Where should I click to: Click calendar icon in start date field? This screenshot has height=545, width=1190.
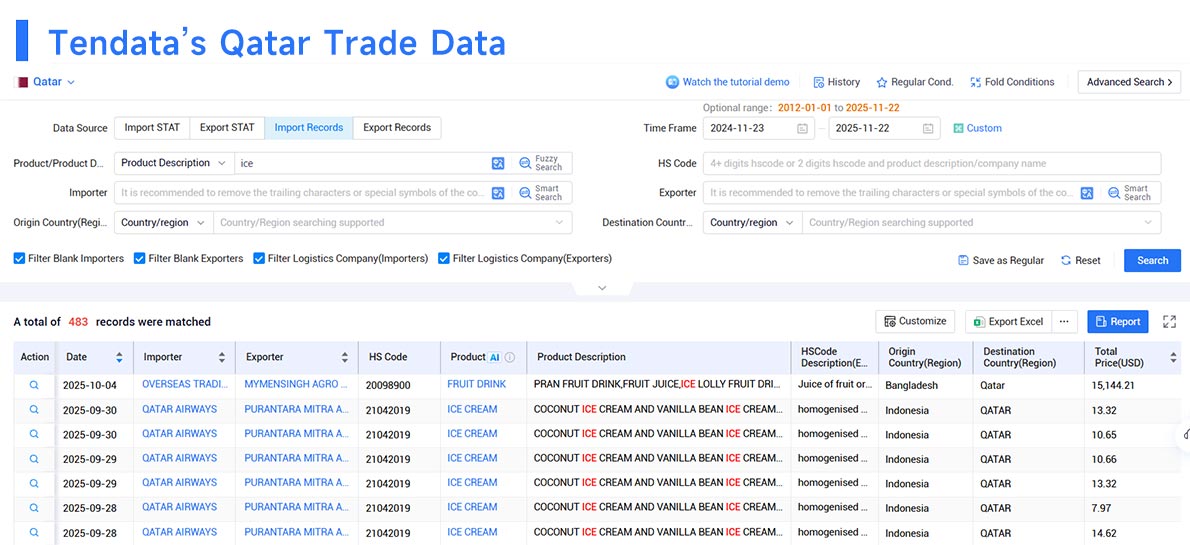tap(802, 128)
